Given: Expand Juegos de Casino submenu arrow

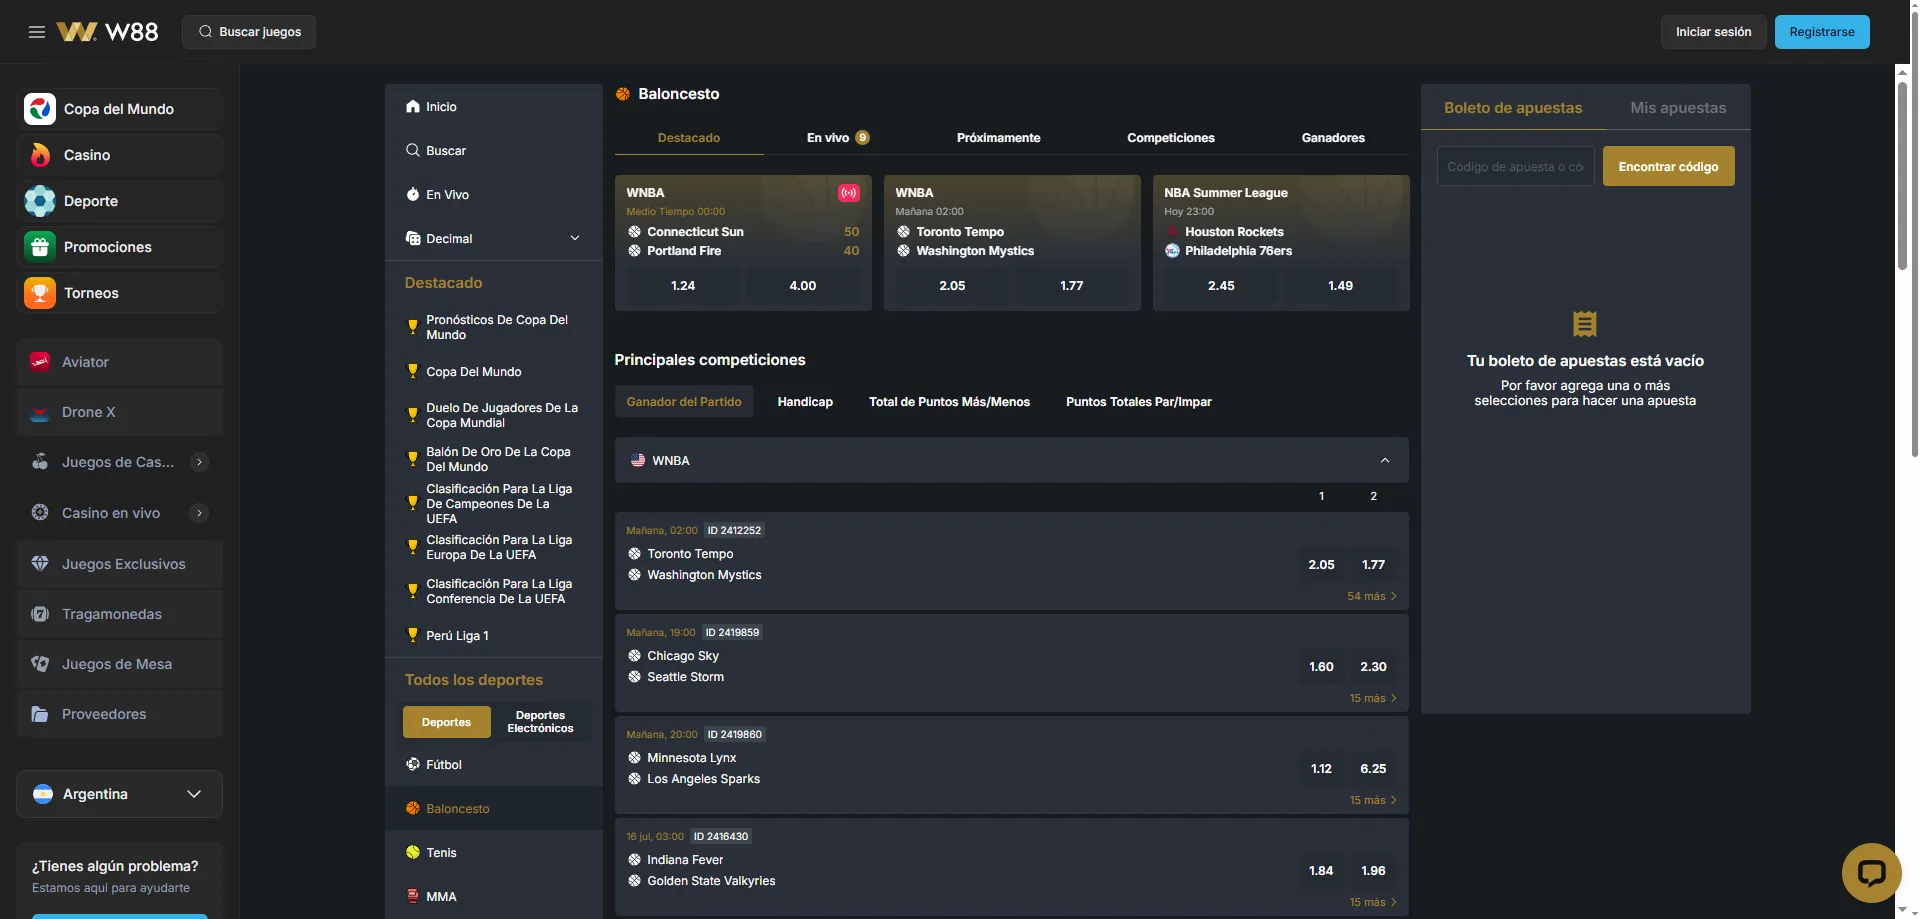Looking at the screenshot, I should point(200,462).
